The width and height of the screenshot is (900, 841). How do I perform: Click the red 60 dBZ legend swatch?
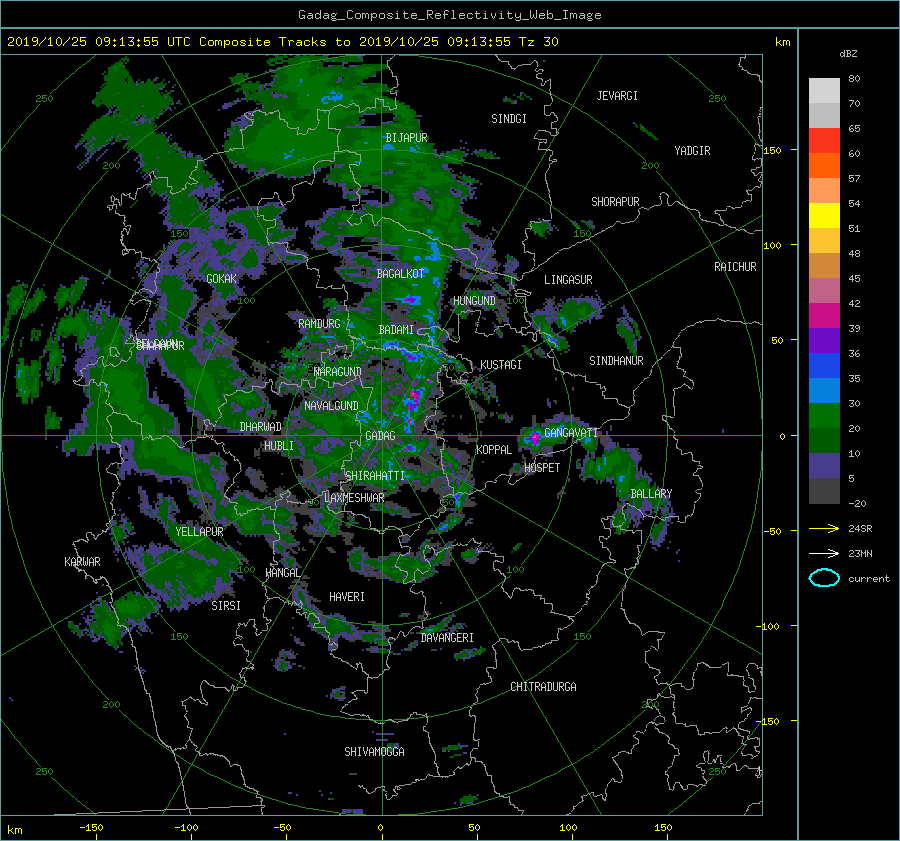click(x=824, y=140)
